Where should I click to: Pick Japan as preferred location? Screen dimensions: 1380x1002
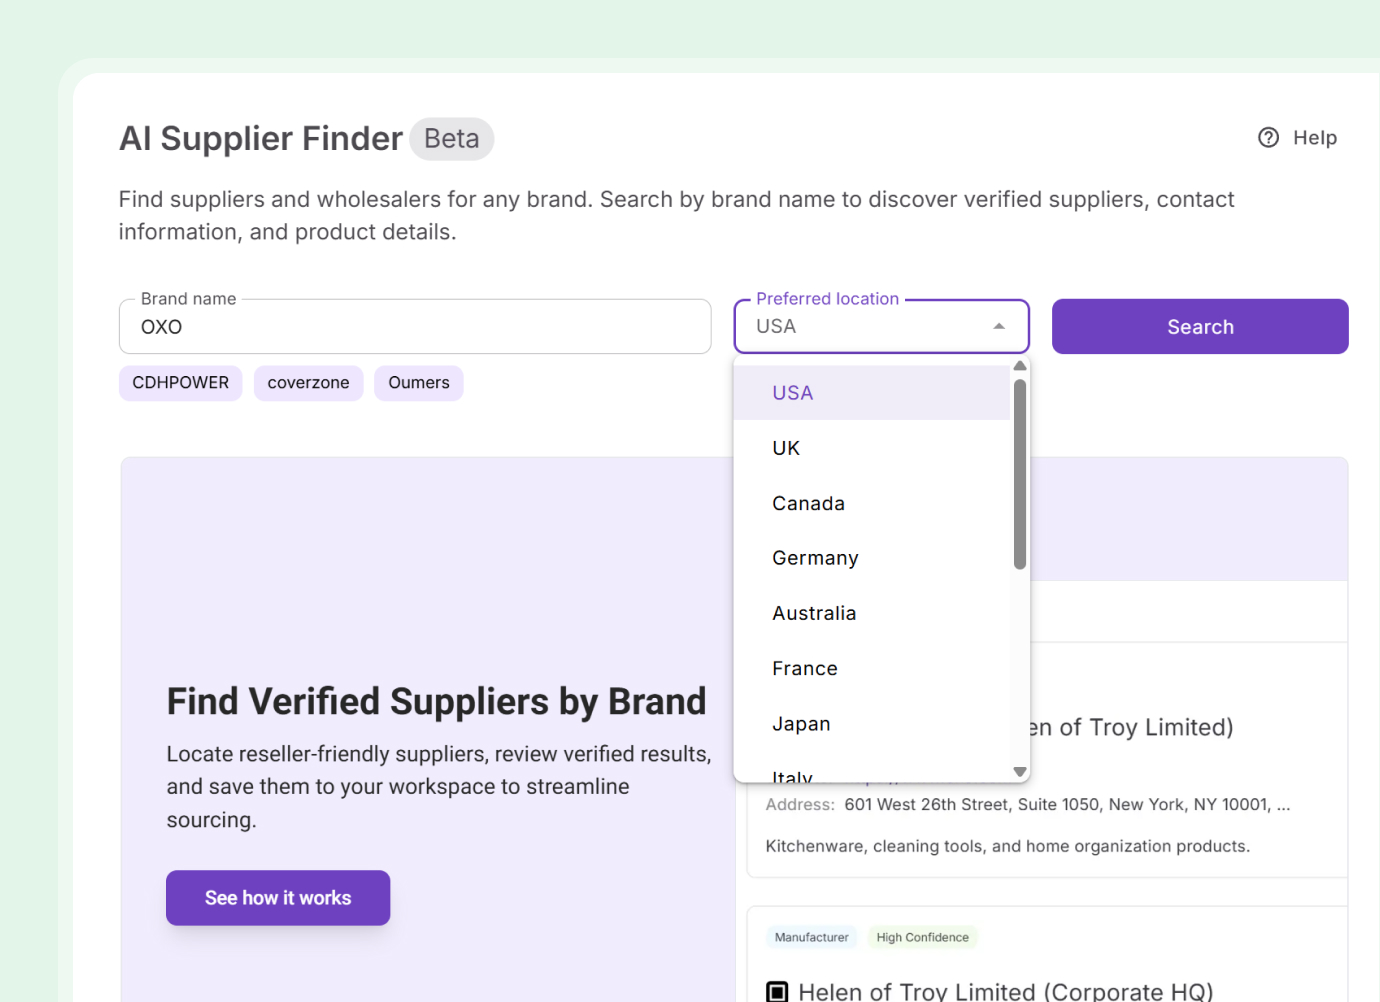click(x=801, y=724)
